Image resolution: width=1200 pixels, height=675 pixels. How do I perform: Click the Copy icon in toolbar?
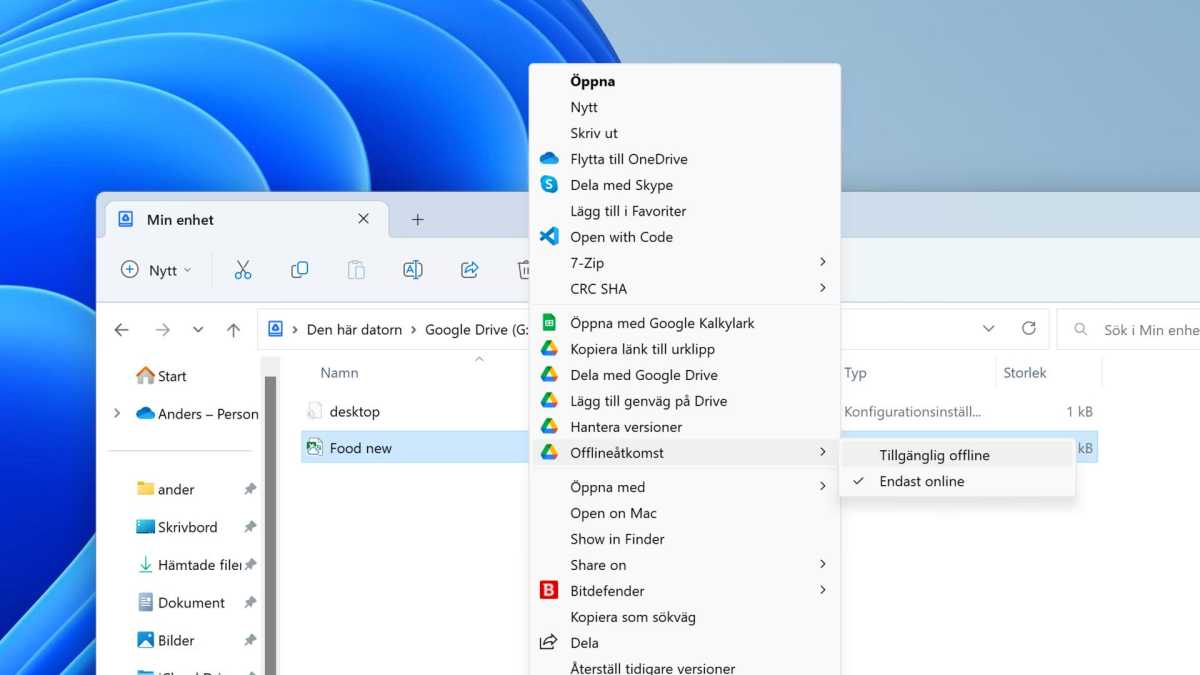coord(299,270)
